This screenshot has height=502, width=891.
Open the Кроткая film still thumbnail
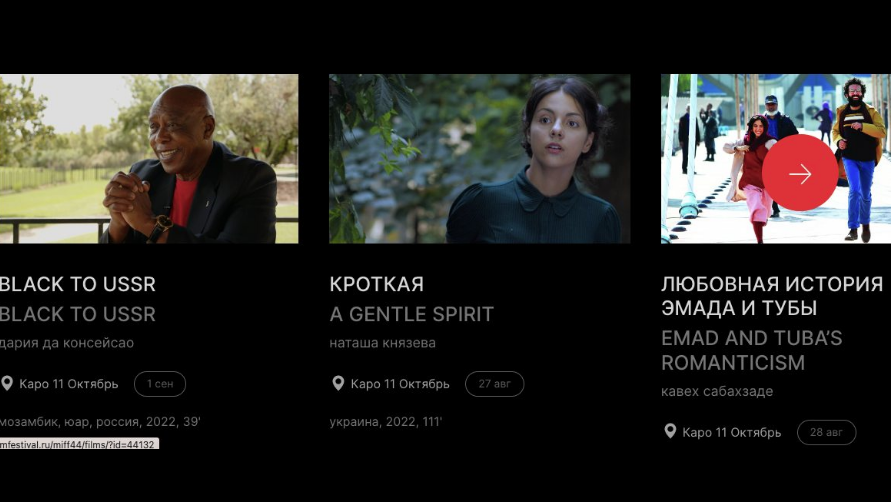pyautogui.click(x=480, y=159)
